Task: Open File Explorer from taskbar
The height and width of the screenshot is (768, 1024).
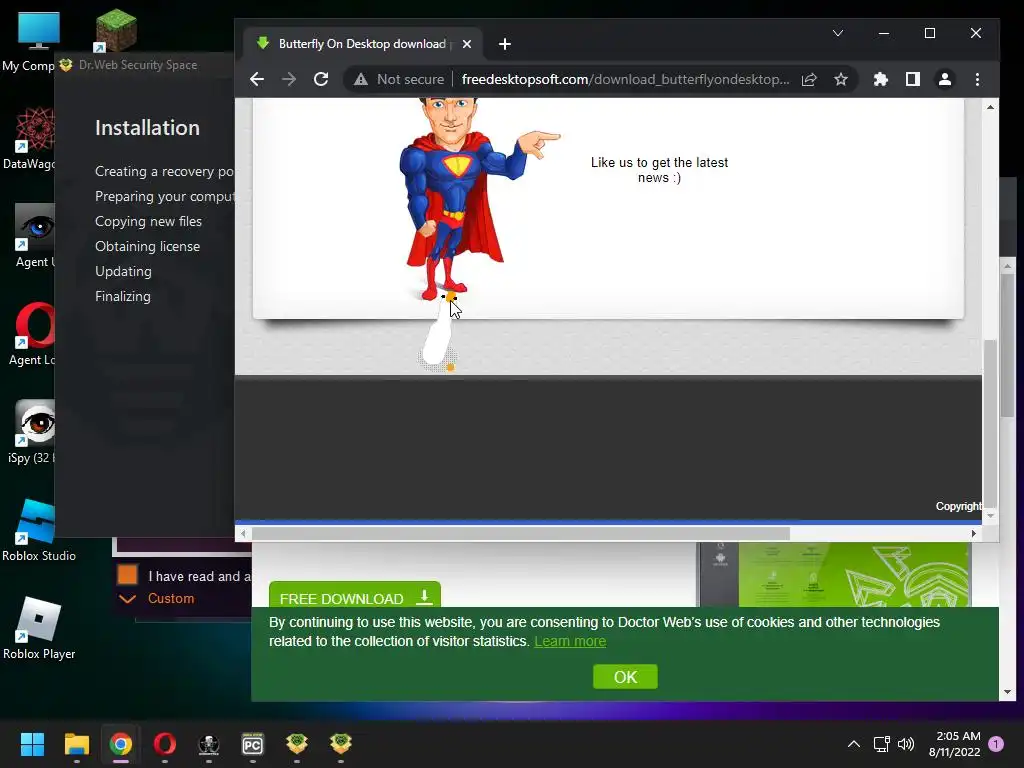Action: (x=76, y=744)
